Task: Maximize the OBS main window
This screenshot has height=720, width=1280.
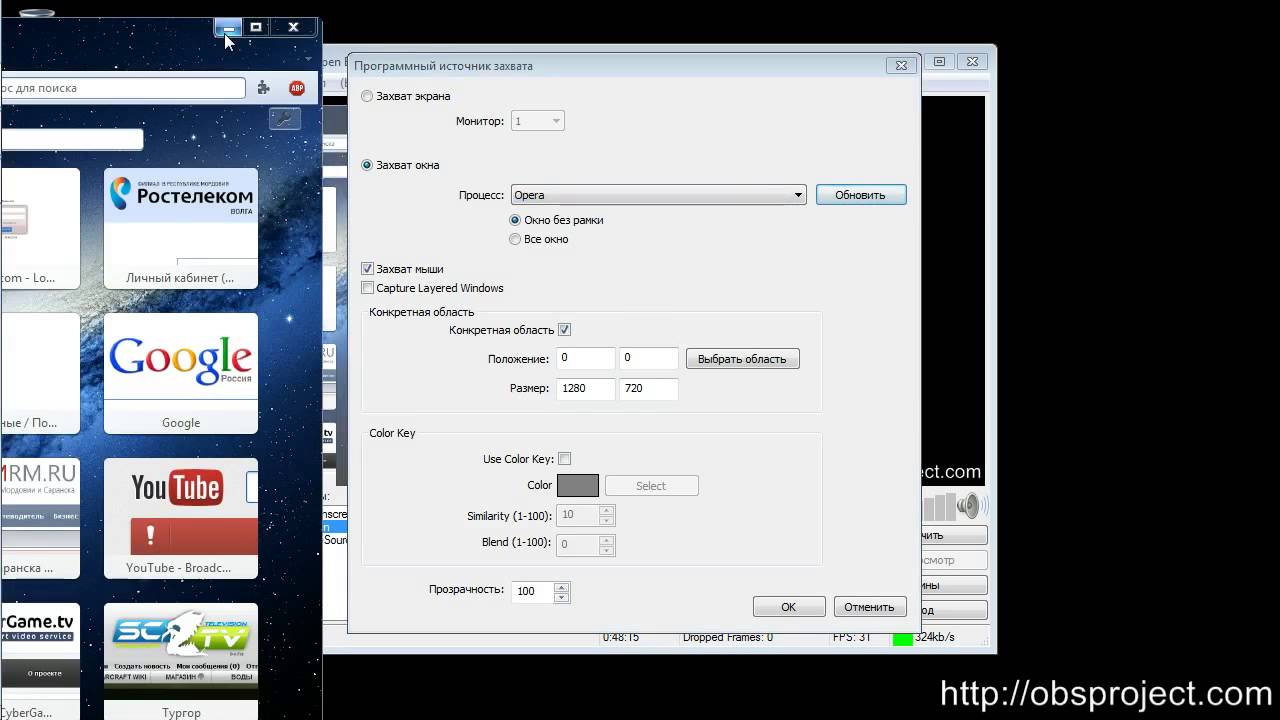Action: click(x=940, y=62)
